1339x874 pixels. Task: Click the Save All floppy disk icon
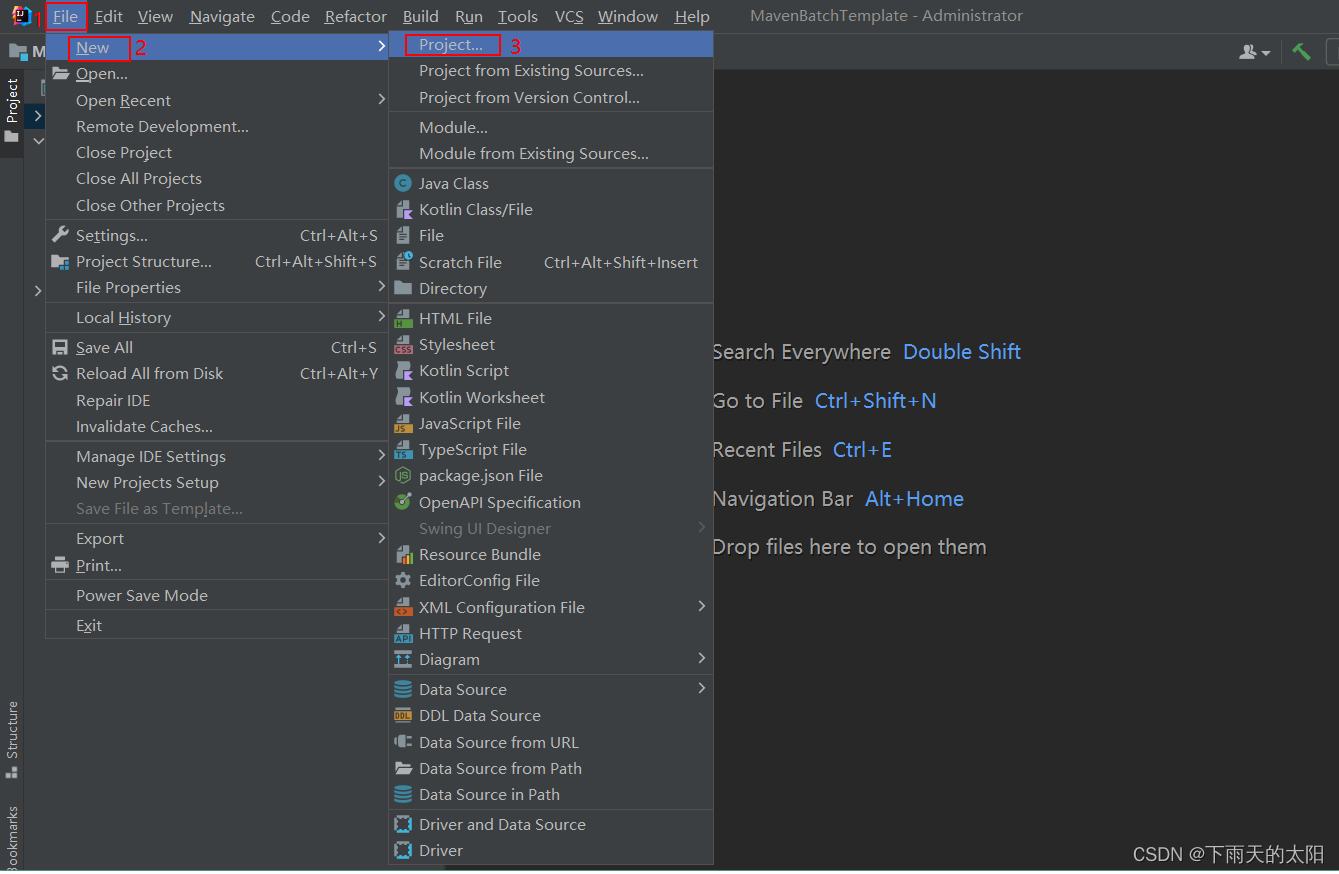pos(60,347)
